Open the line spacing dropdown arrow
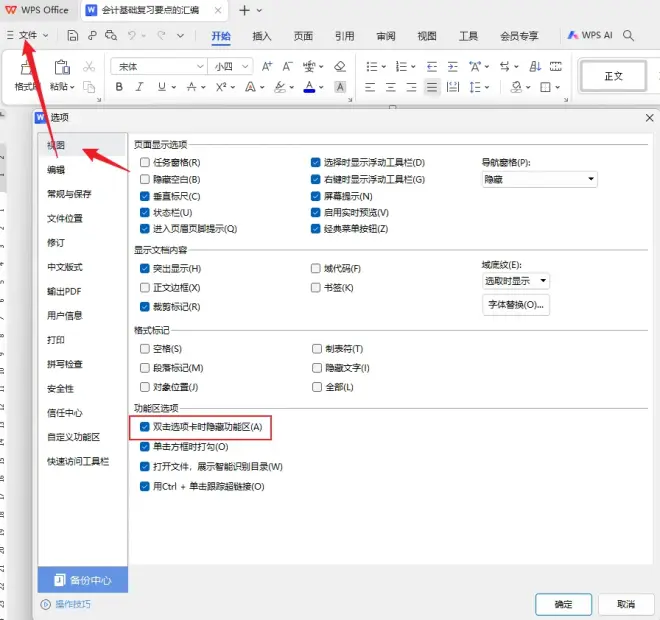The height and width of the screenshot is (620, 660). coord(487,87)
